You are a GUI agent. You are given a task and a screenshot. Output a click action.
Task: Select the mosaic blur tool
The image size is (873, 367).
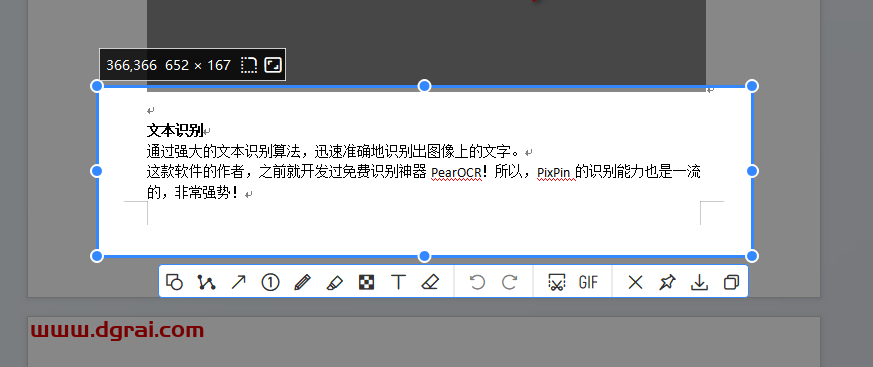(366, 282)
